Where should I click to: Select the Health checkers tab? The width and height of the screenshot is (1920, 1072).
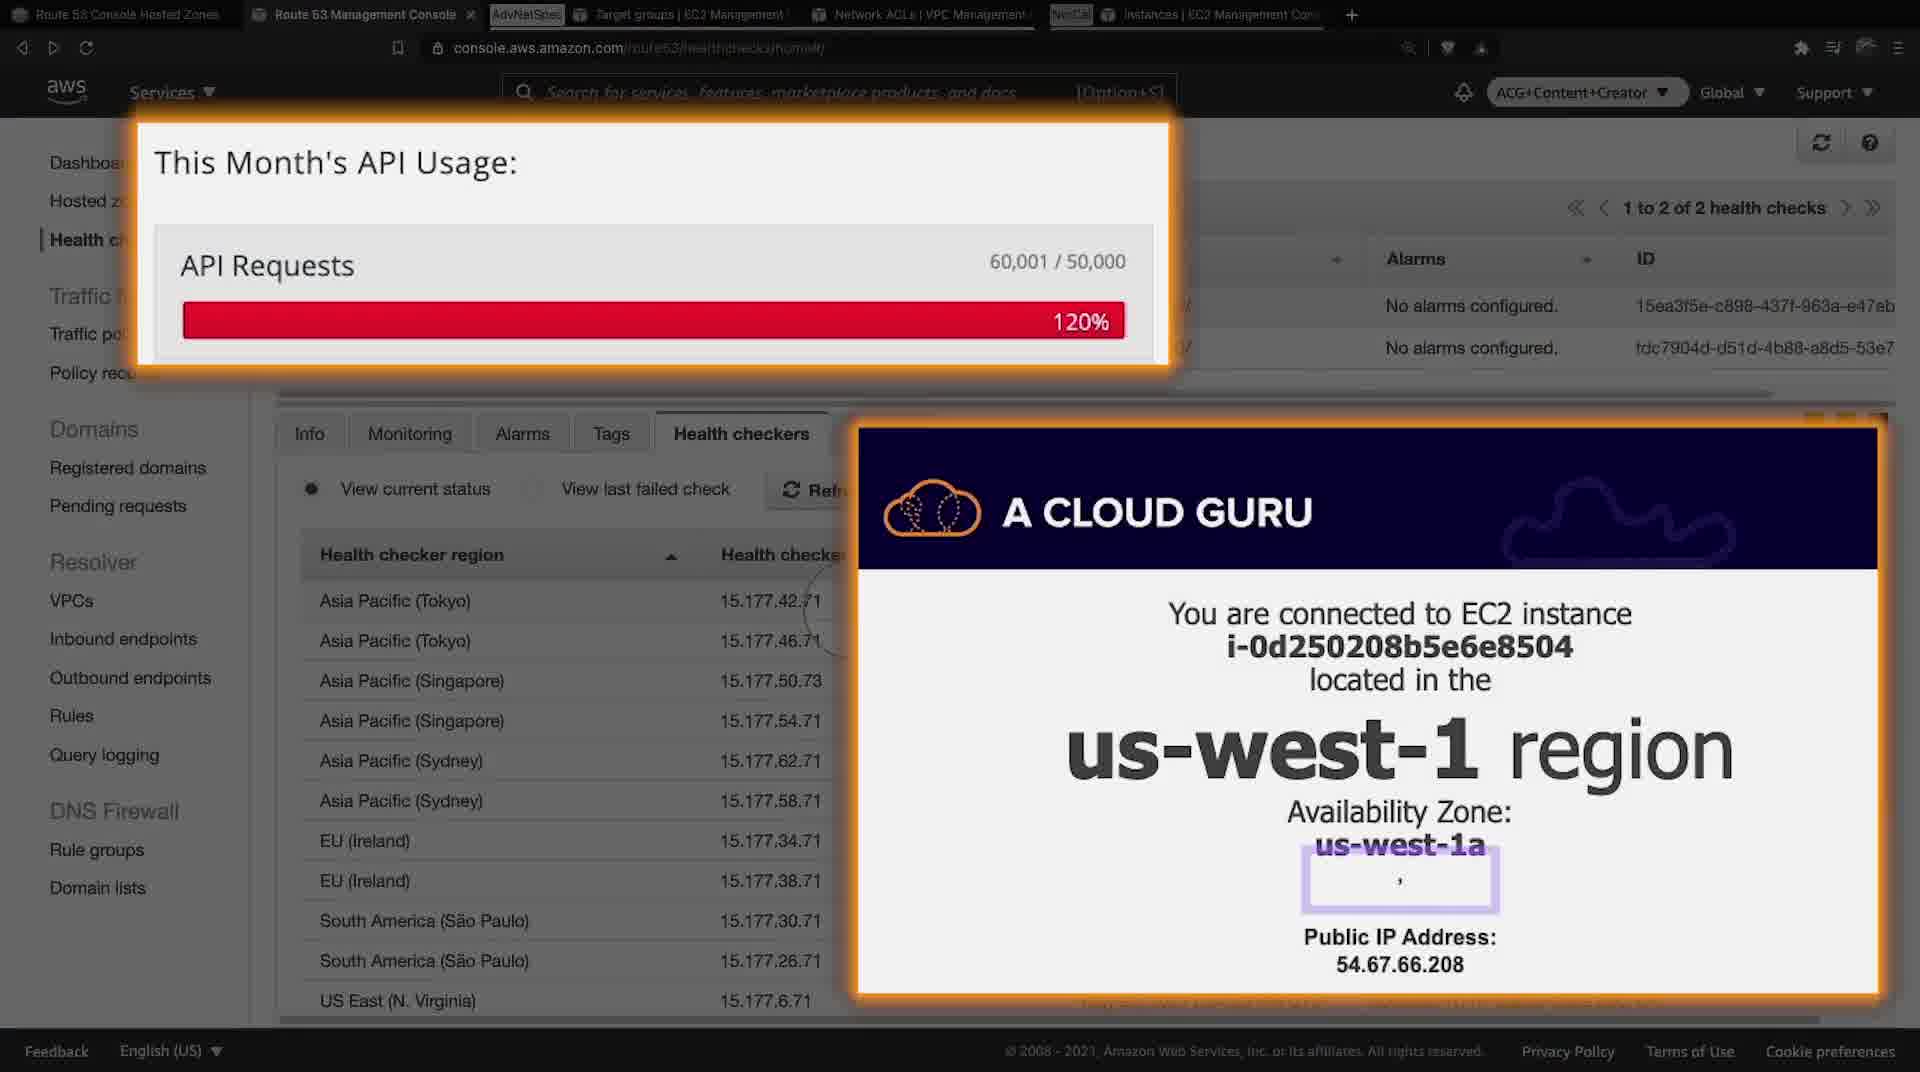741,434
